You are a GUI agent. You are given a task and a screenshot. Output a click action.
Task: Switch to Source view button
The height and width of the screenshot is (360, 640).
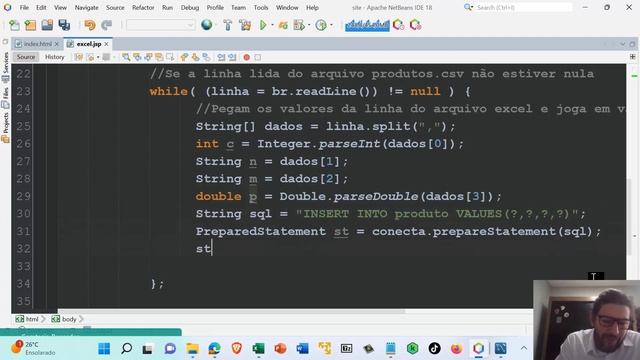[x=26, y=57]
